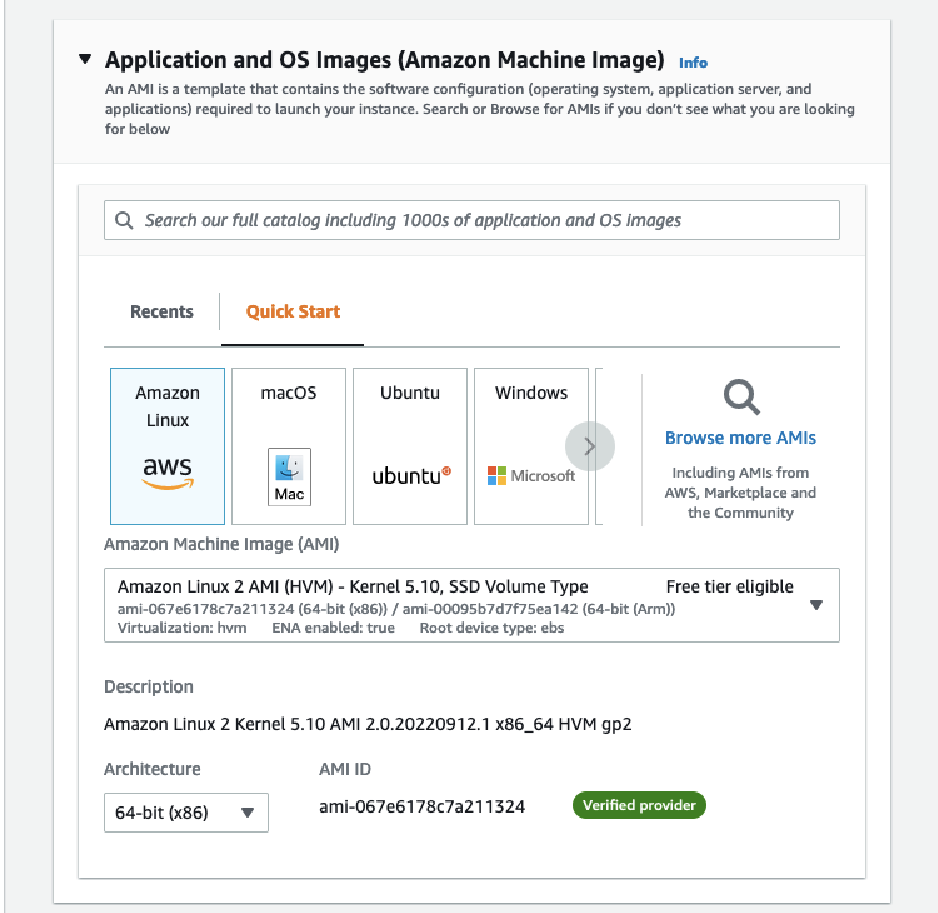Click the AWS logo in the Amazon Linux tile

(168, 473)
